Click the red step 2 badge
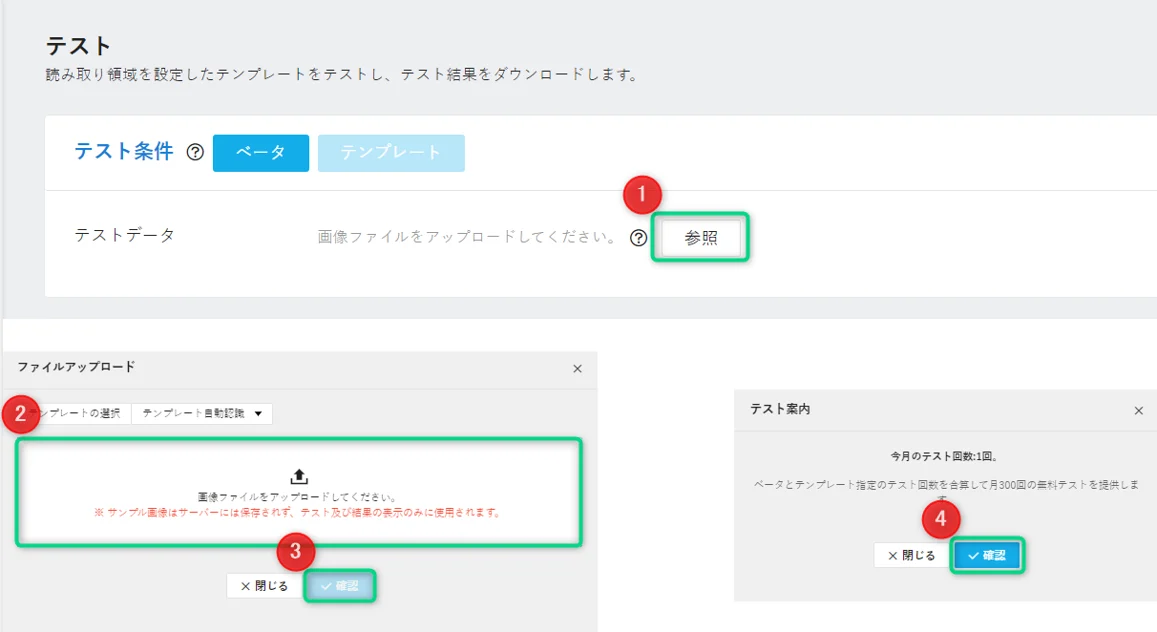The height and width of the screenshot is (632, 1157). (20, 414)
